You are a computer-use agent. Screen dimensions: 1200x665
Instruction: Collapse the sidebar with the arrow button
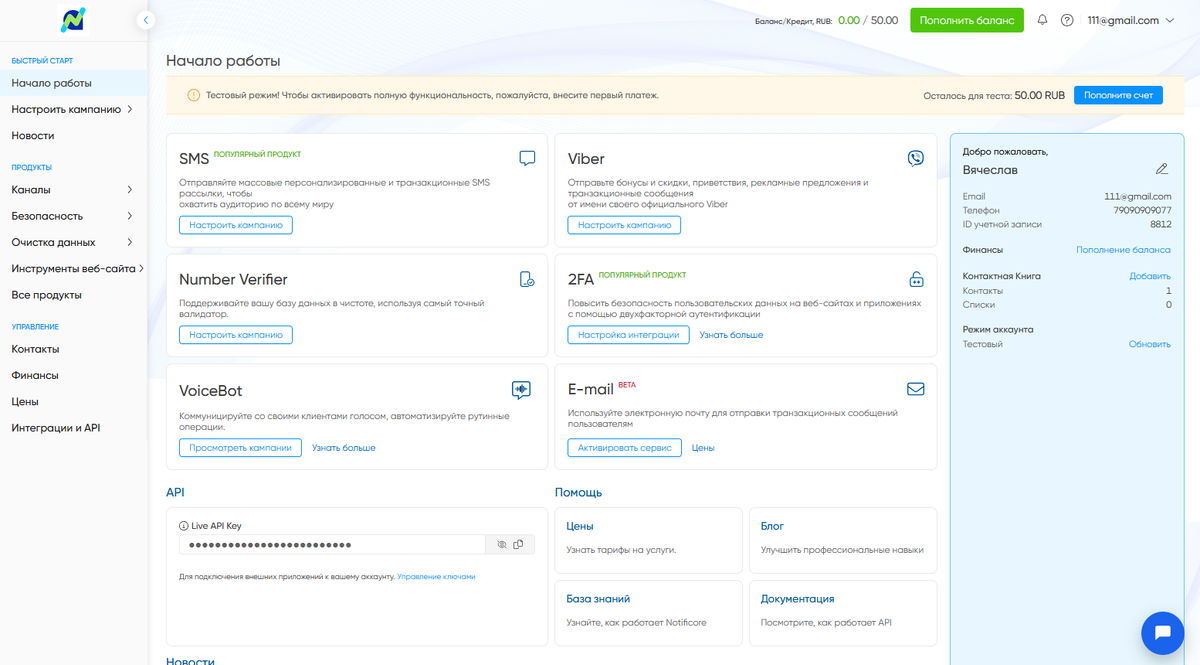[146, 20]
